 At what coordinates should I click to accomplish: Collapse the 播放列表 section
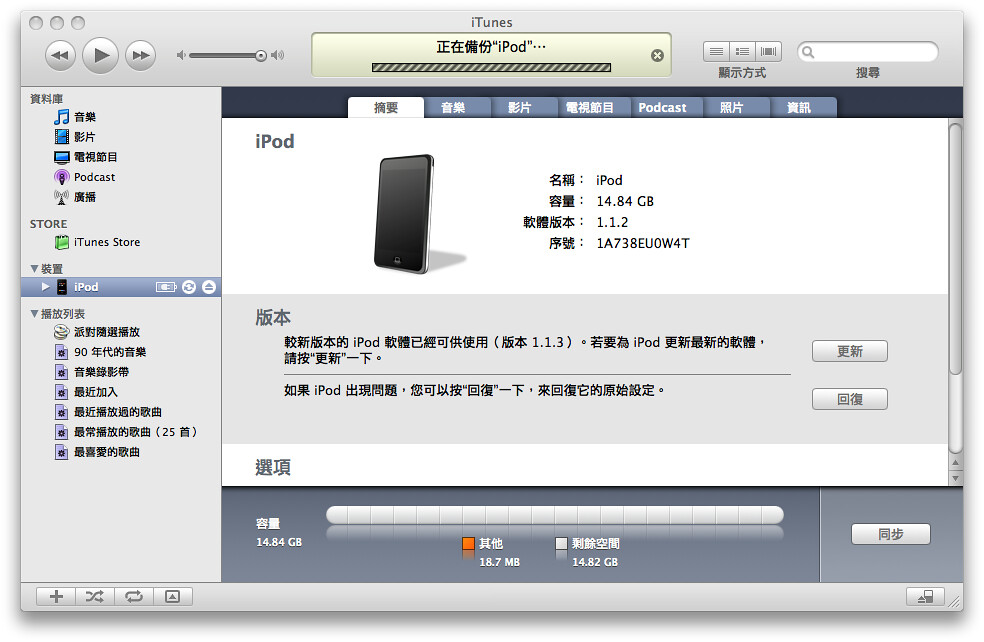pos(33,313)
